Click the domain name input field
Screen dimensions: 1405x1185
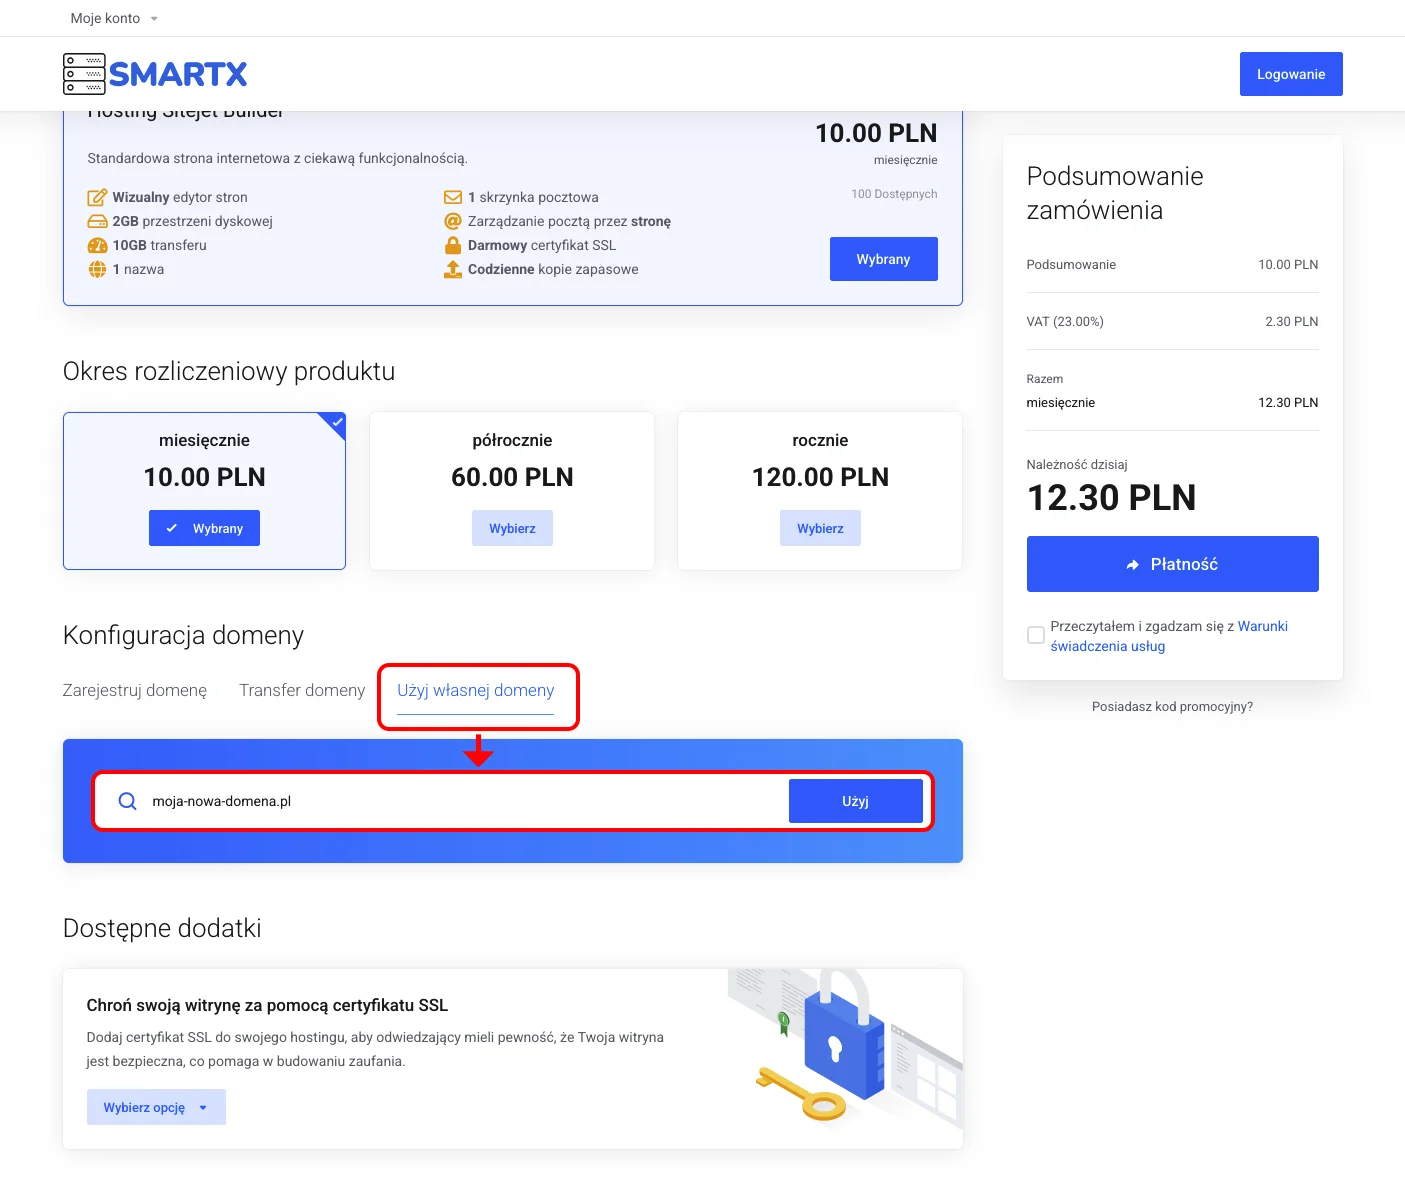click(460, 801)
